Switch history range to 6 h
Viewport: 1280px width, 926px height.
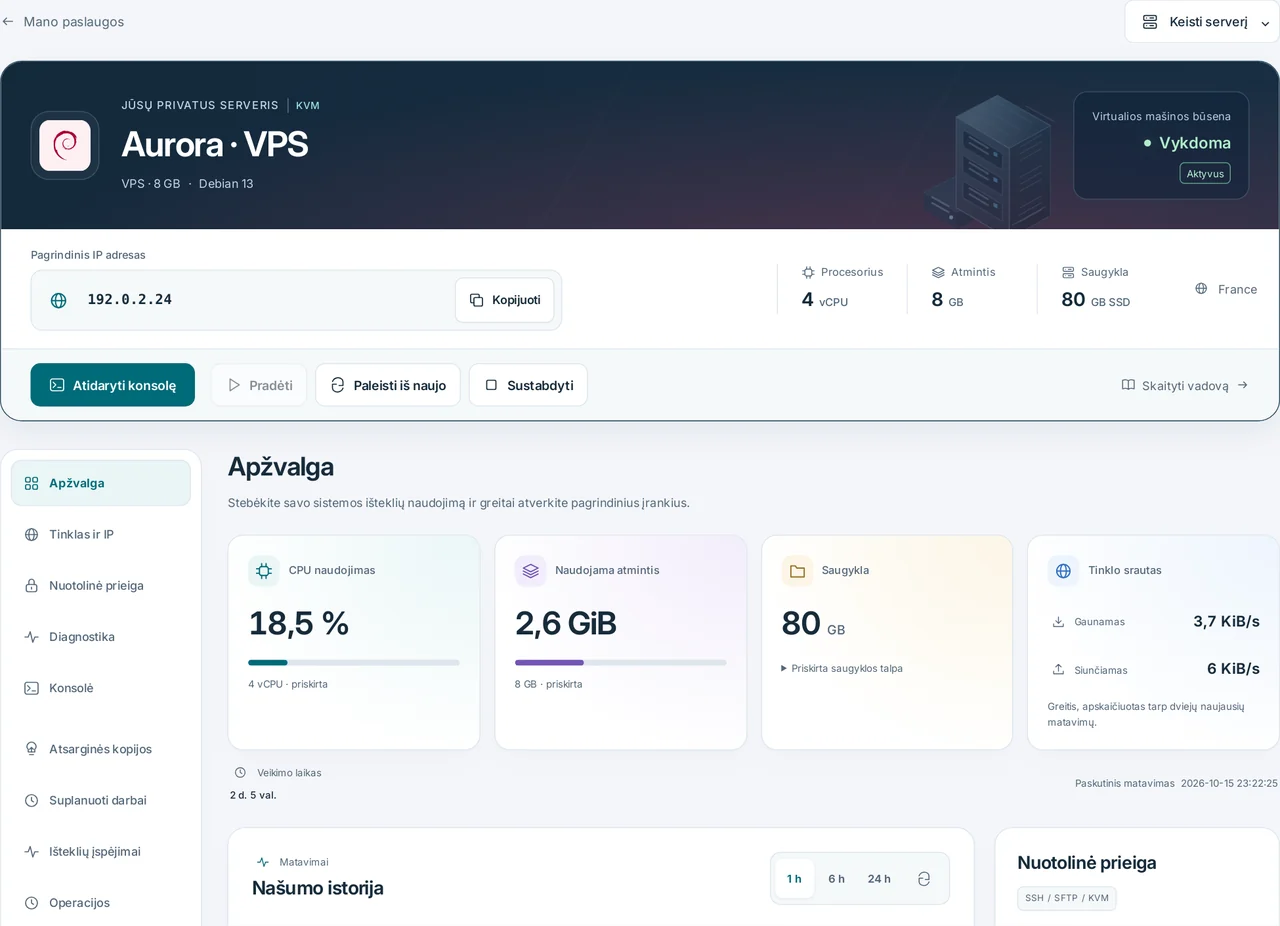(x=836, y=879)
